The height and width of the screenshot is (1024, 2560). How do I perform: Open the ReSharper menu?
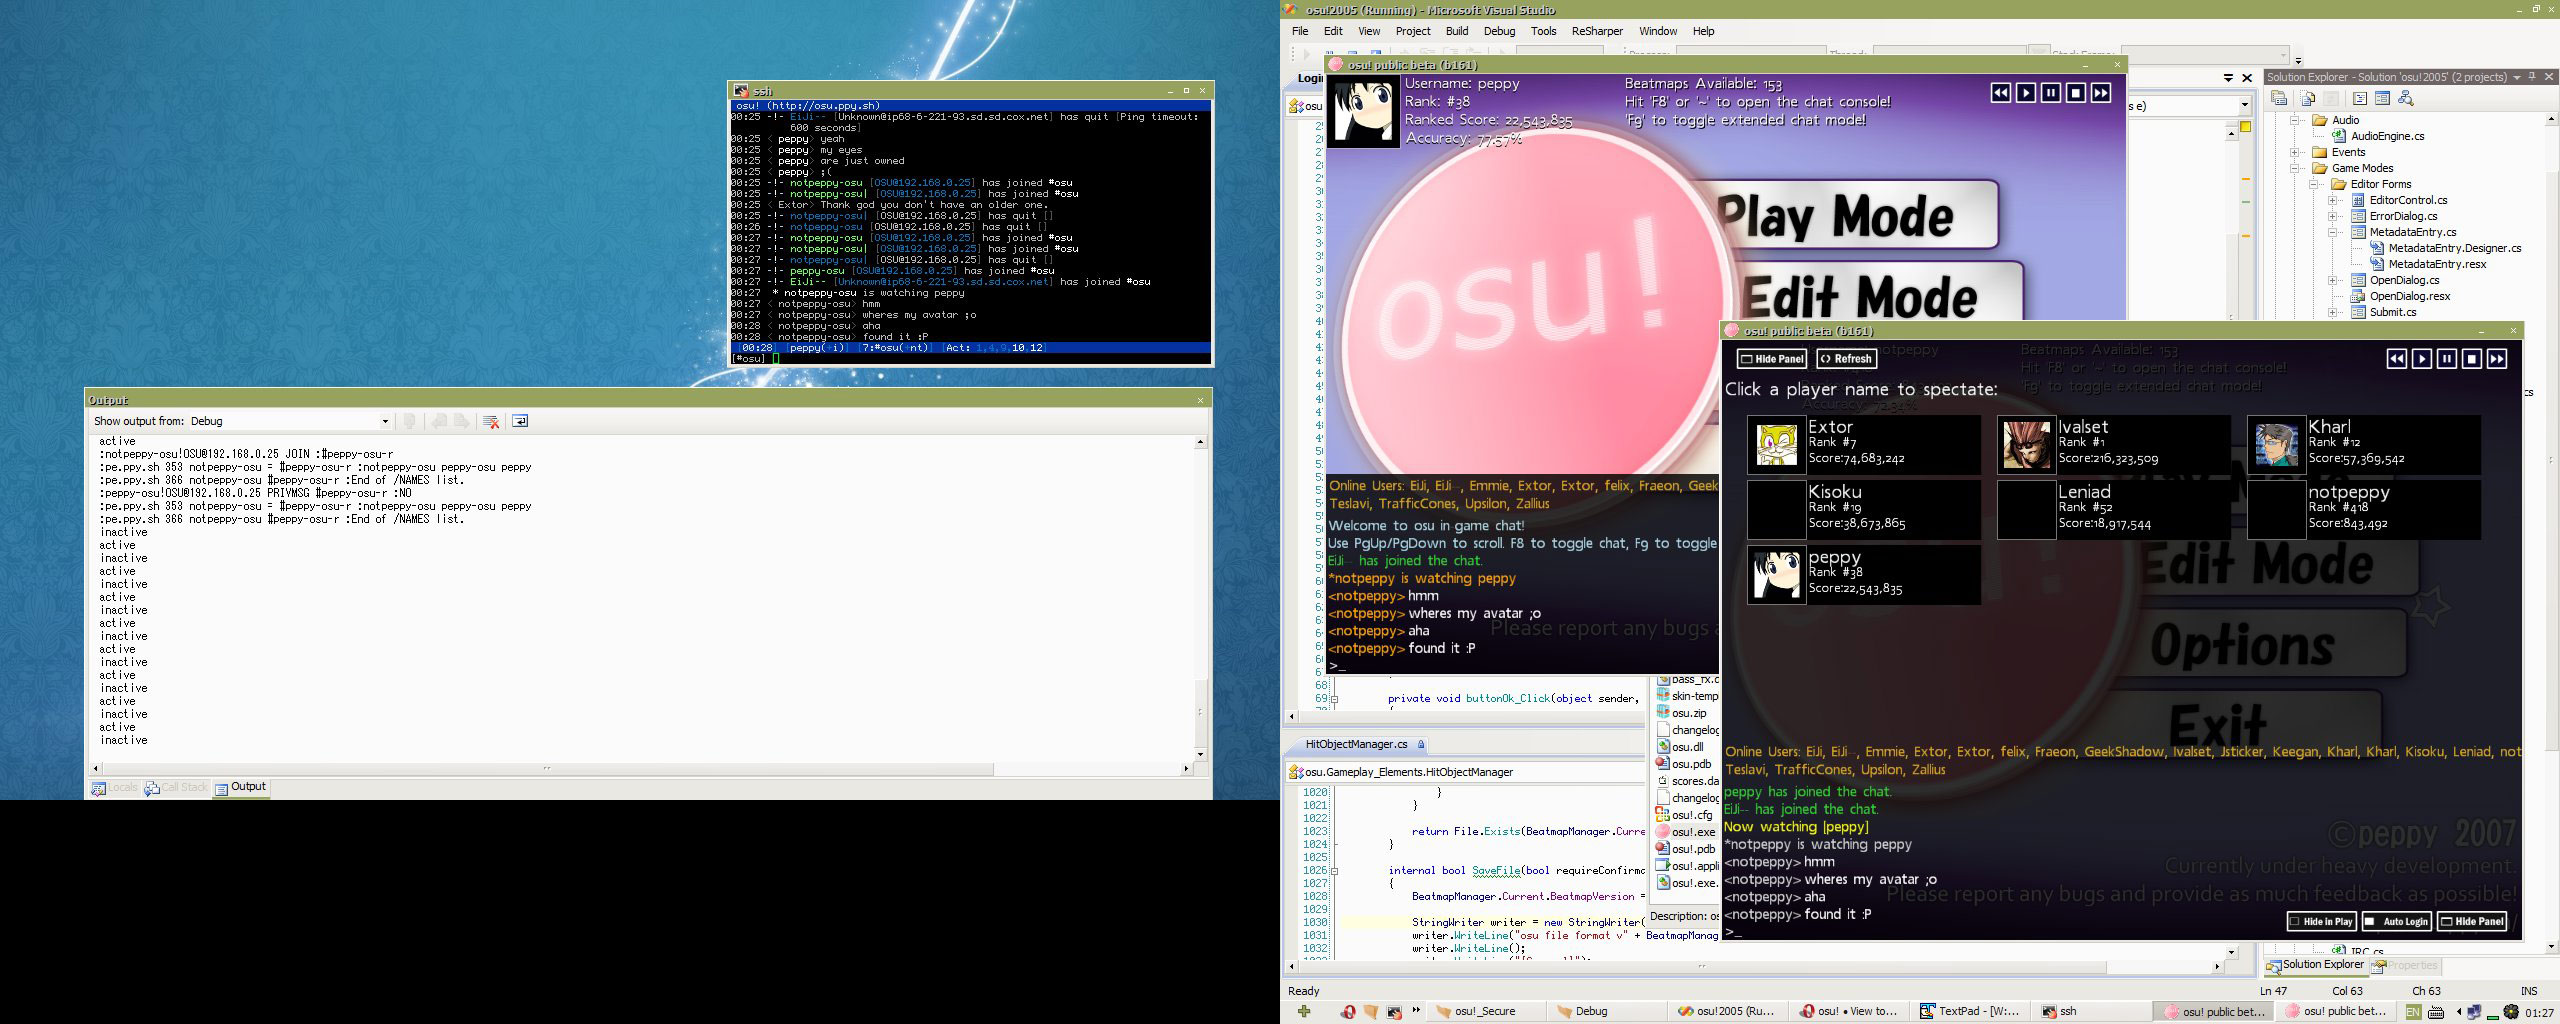[x=1597, y=31]
